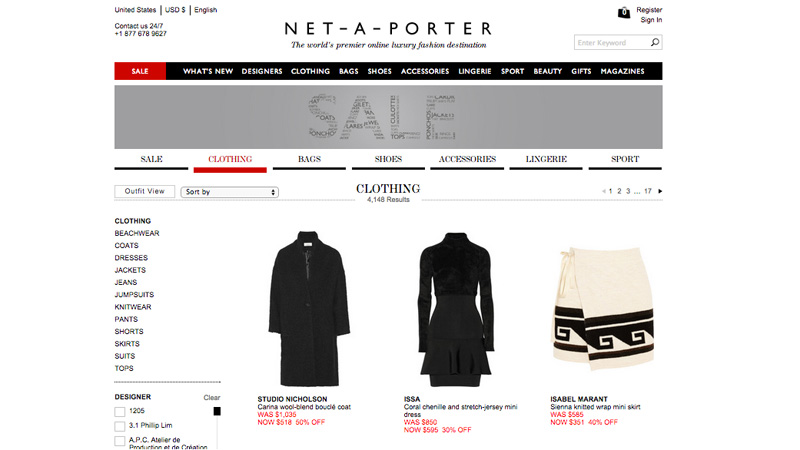
Task: Clear the designer filter
Action: [212, 397]
